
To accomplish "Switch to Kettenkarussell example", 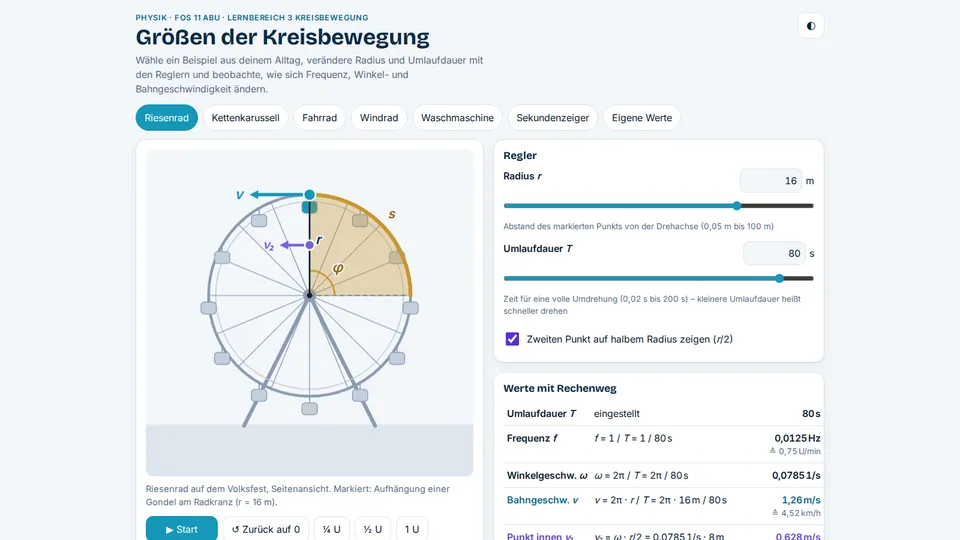I will point(246,118).
